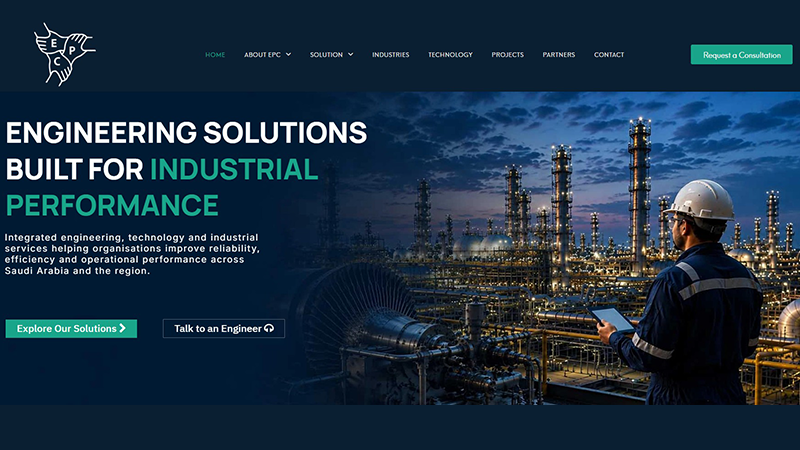Expand the About EPC dropdown chevron
800x450 pixels.
click(x=288, y=55)
